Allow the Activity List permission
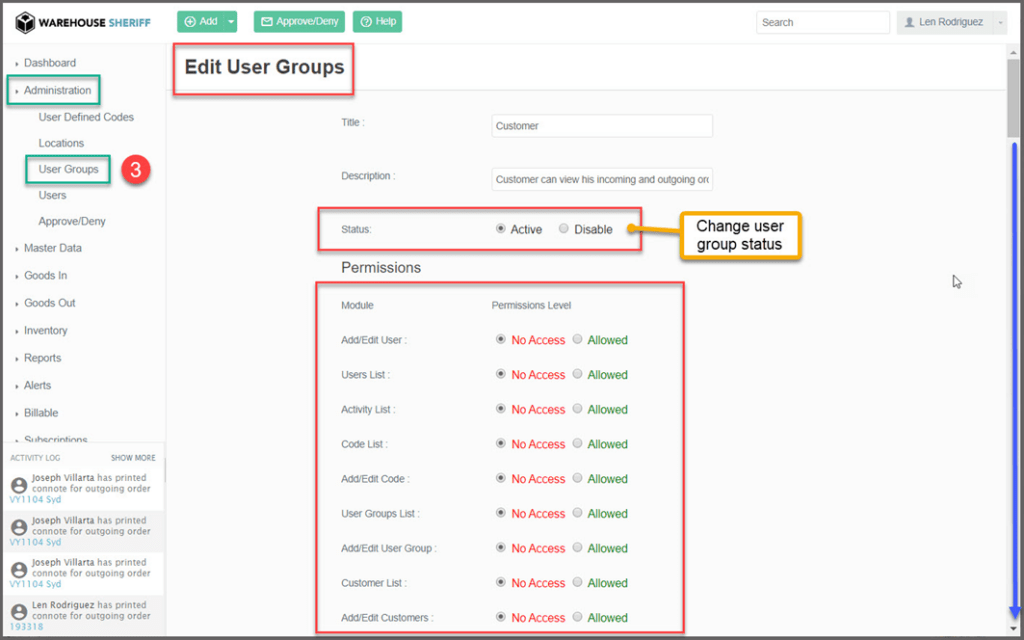This screenshot has height=640, width=1024. click(x=577, y=409)
